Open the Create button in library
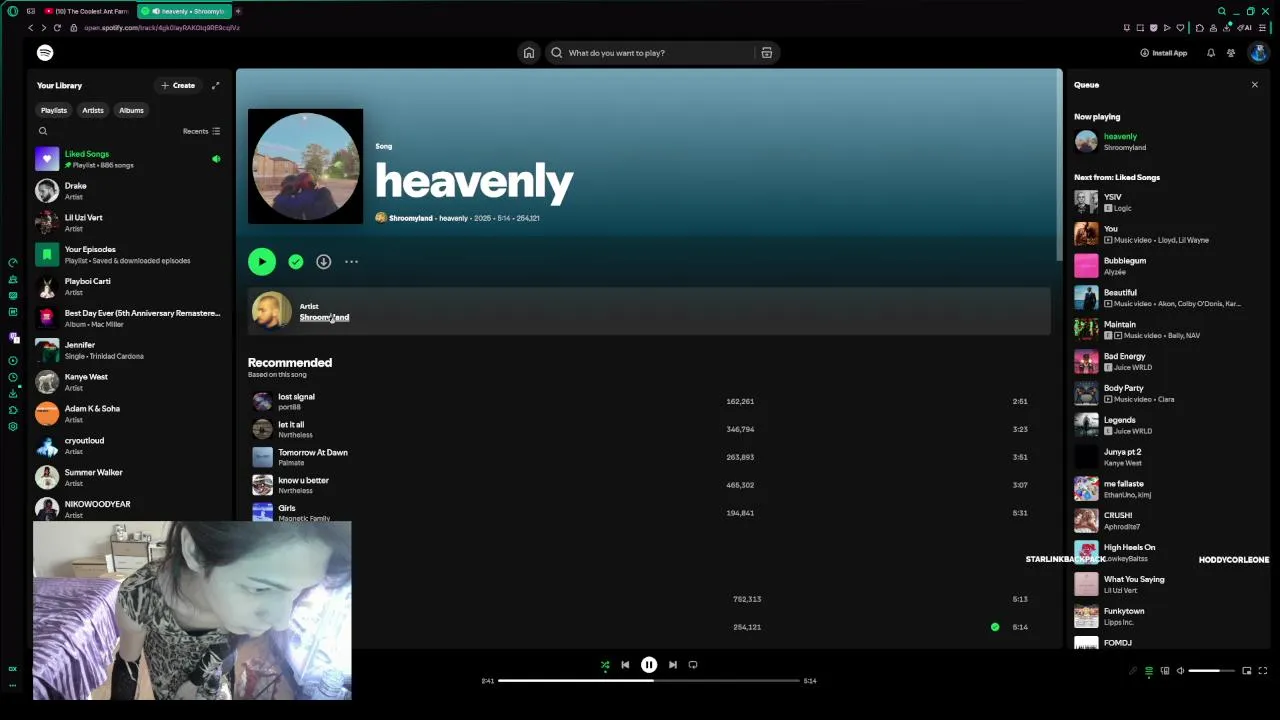 (x=178, y=85)
